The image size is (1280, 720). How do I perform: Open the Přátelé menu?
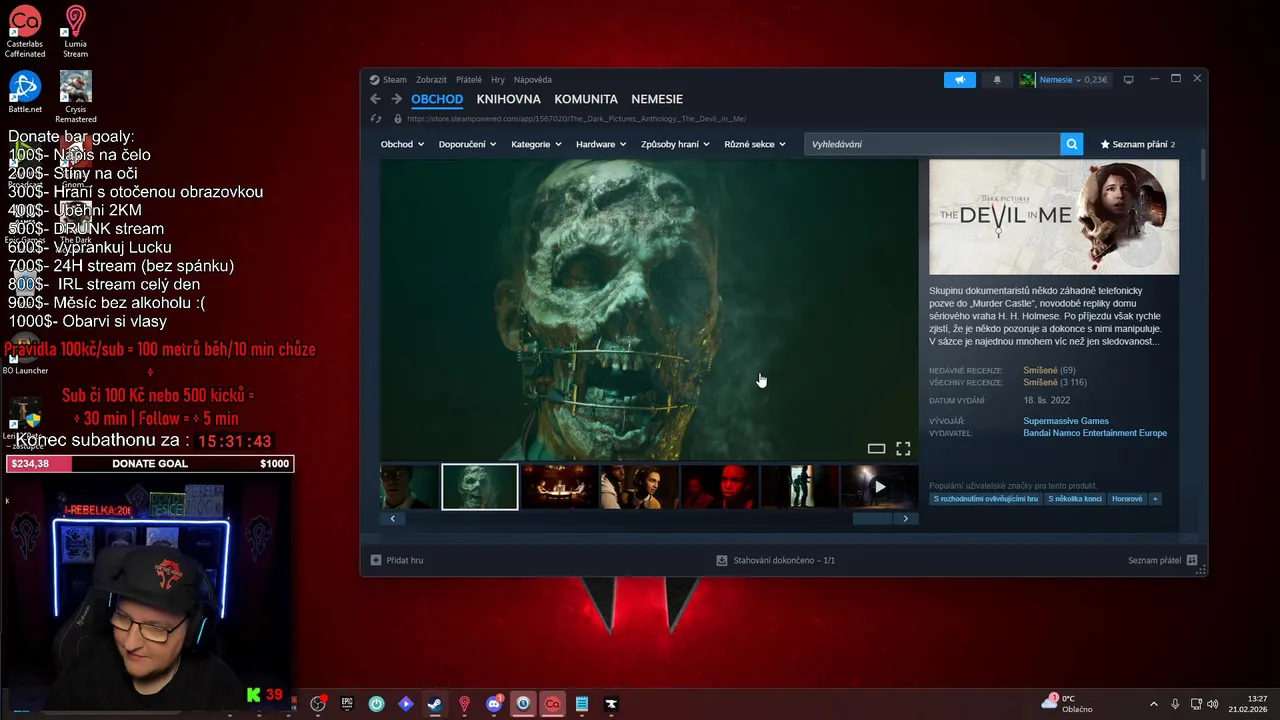click(468, 80)
